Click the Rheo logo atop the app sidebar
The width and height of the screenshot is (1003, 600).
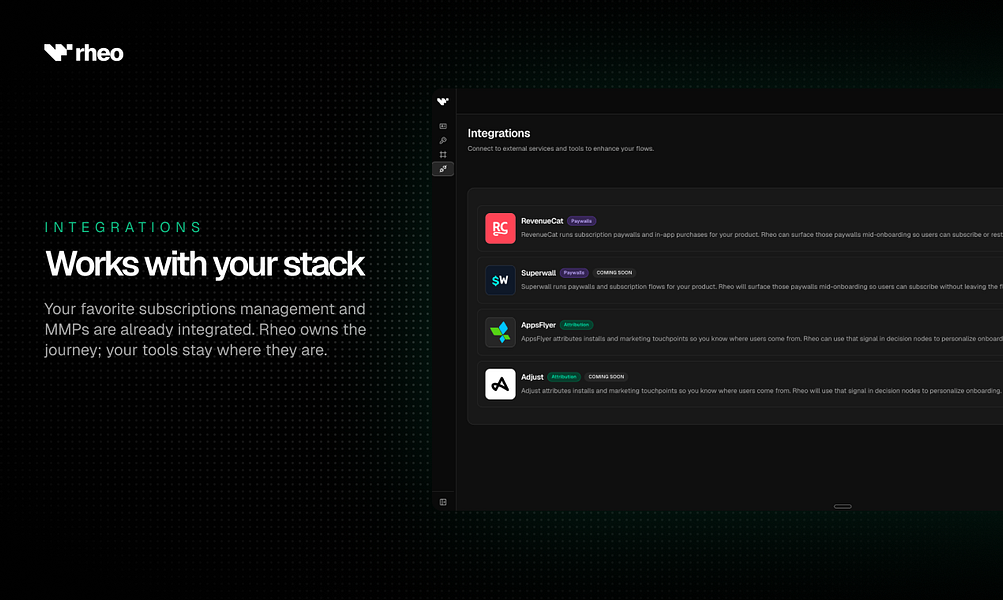click(443, 101)
